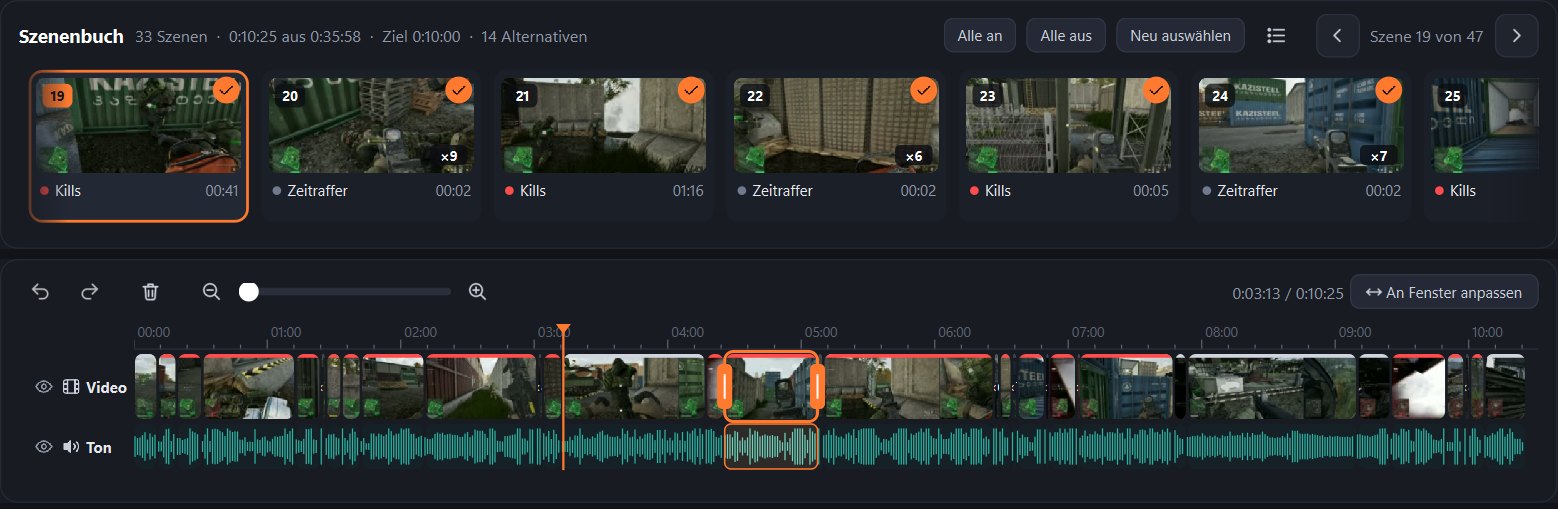Click the undo arrow icon
Screen dimensions: 1558x509
[x=41, y=292]
